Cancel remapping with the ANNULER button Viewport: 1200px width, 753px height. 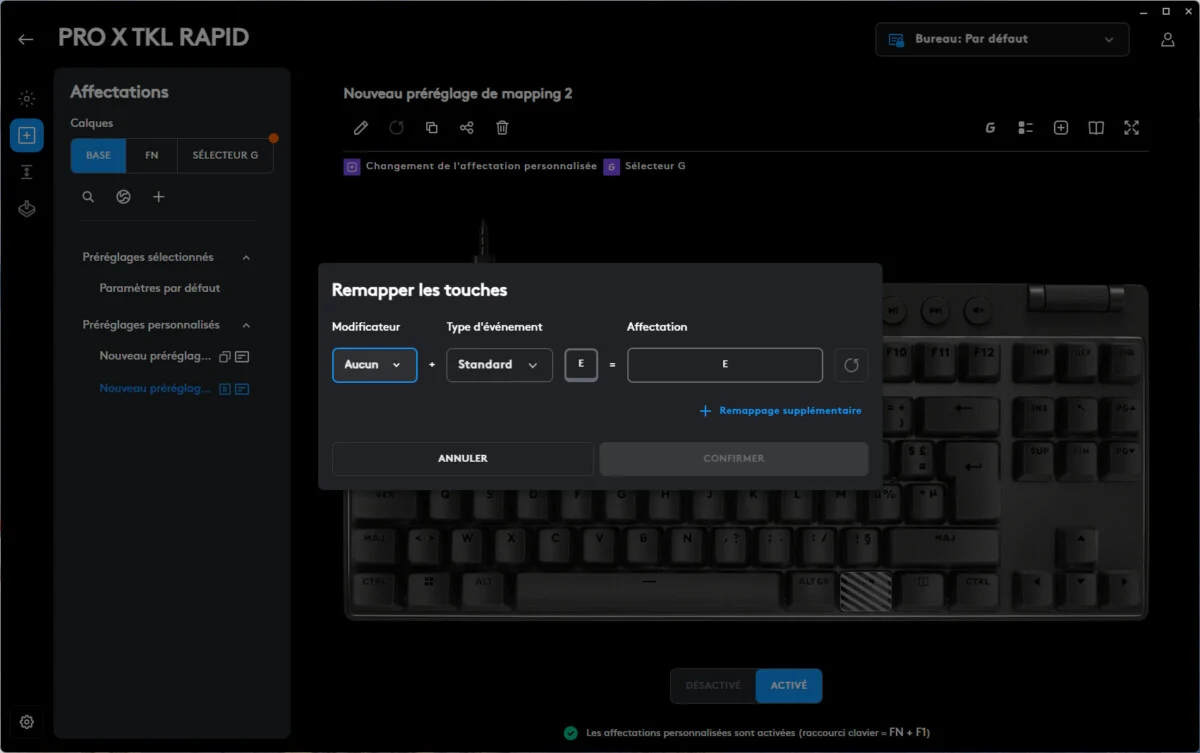point(462,458)
